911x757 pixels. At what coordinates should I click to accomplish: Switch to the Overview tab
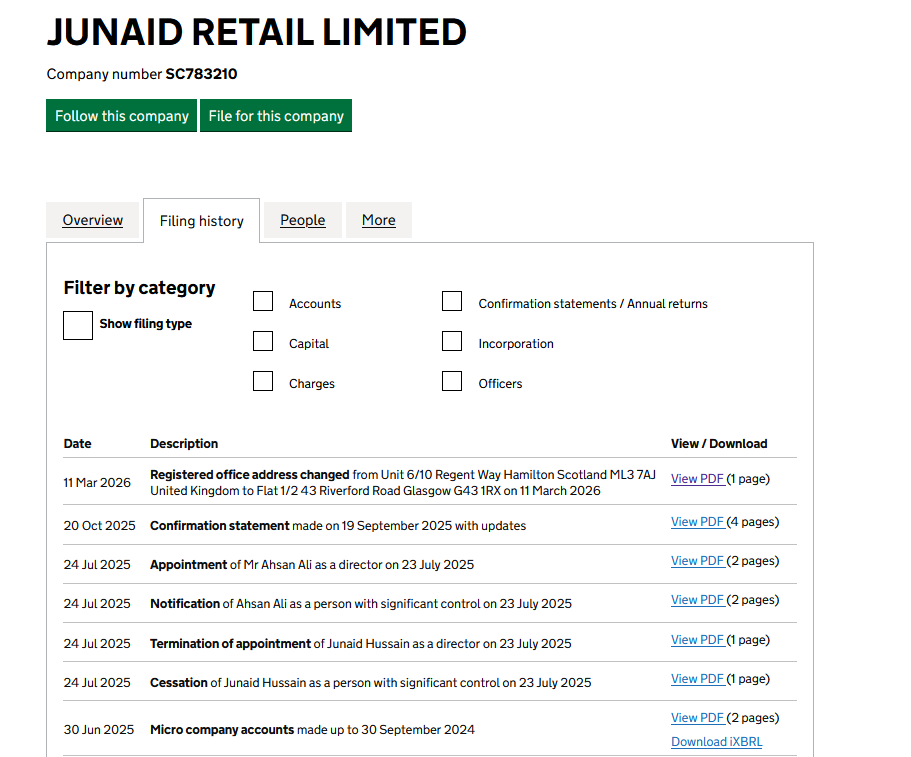coord(93,220)
